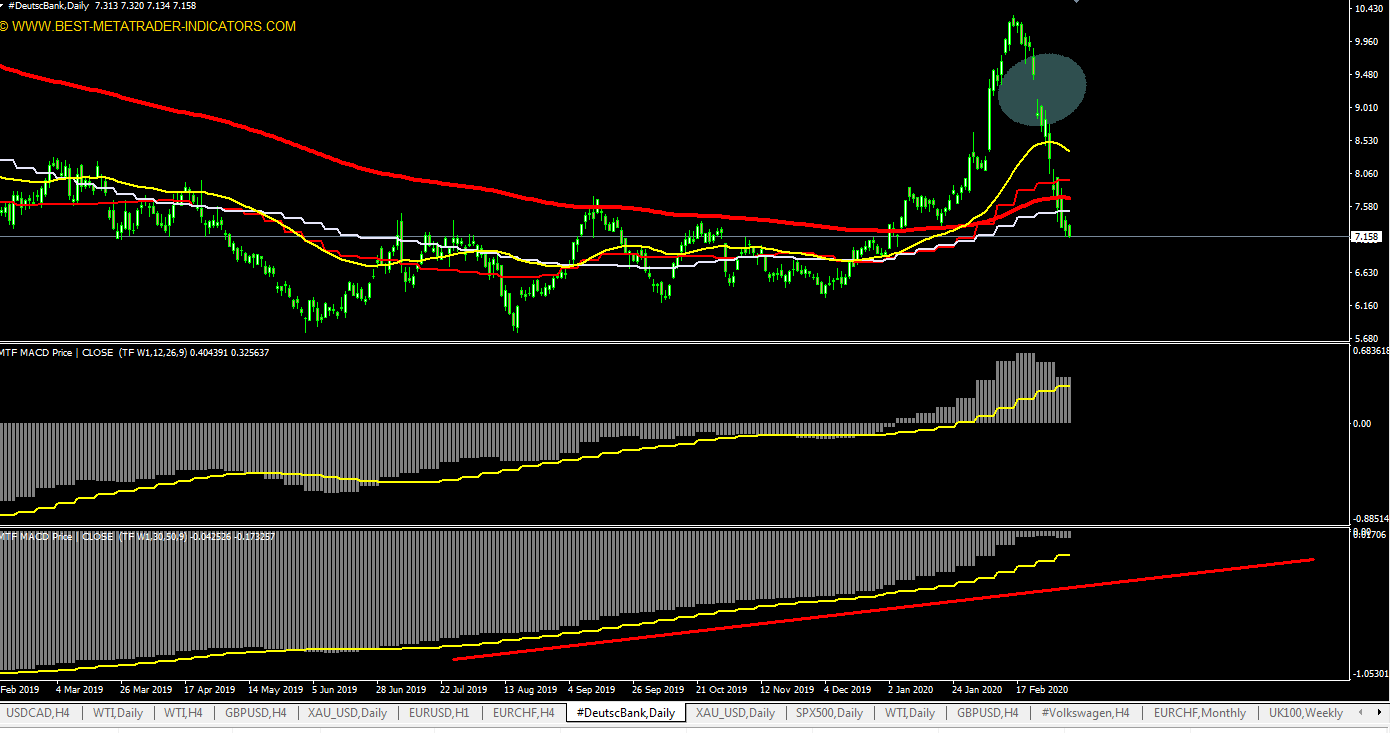
Task: Open the #Volkswagen,H4 chart tab
Action: [x=1085, y=713]
